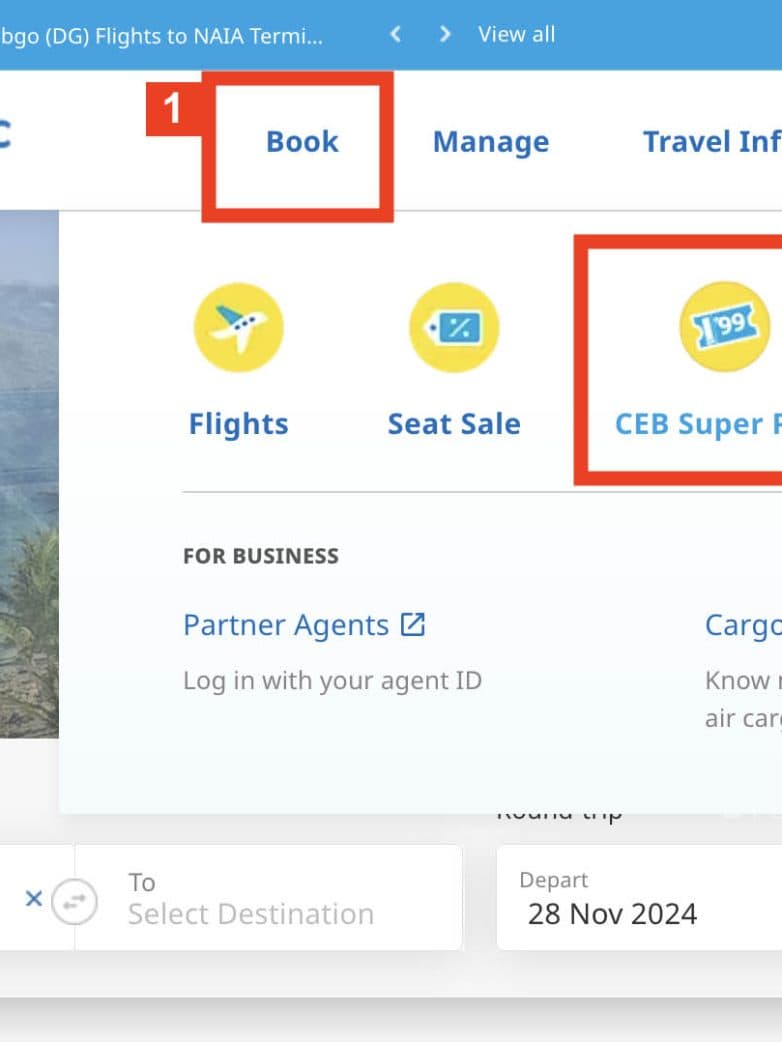Open the Manage menu
Screen dimensions: 782x1042
click(x=490, y=142)
